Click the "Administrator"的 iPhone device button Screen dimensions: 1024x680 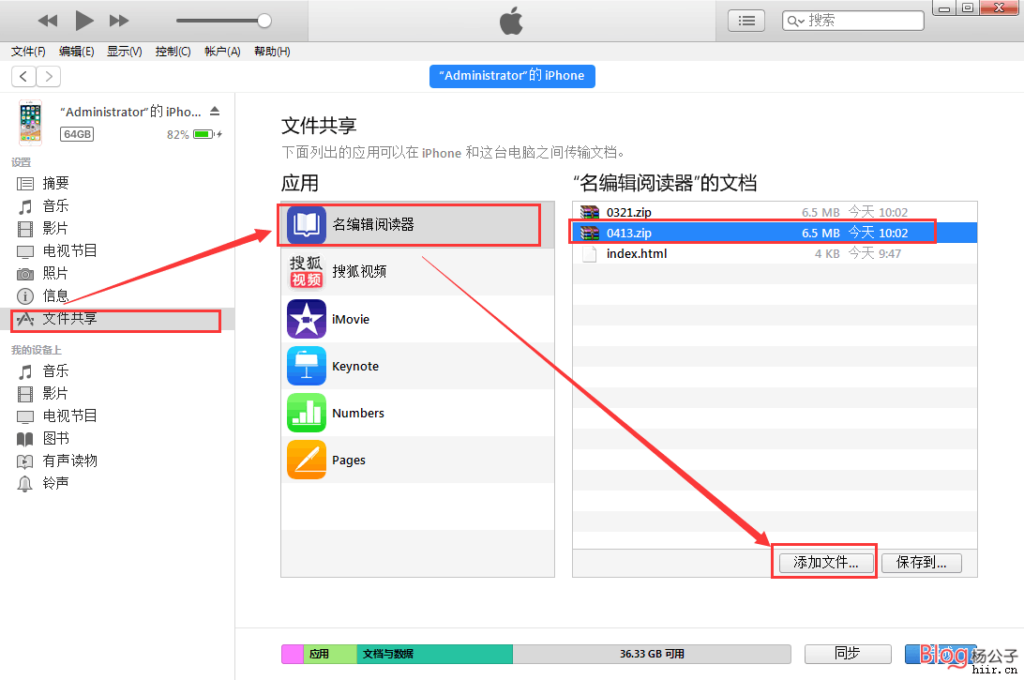pyautogui.click(x=512, y=76)
